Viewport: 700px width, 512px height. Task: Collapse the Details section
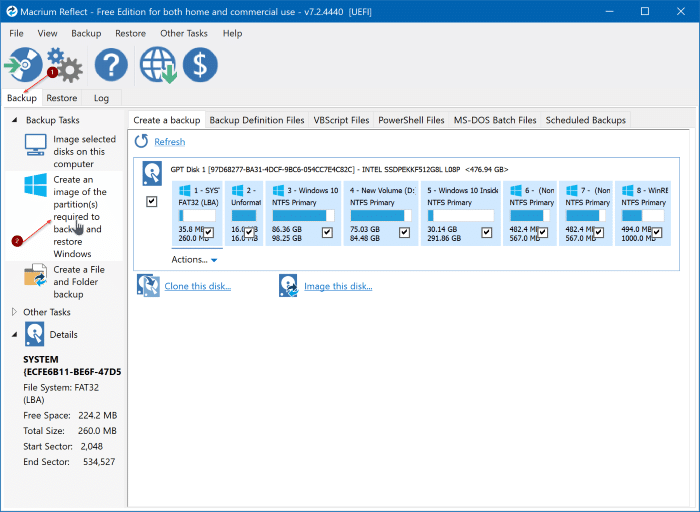click(x=14, y=334)
